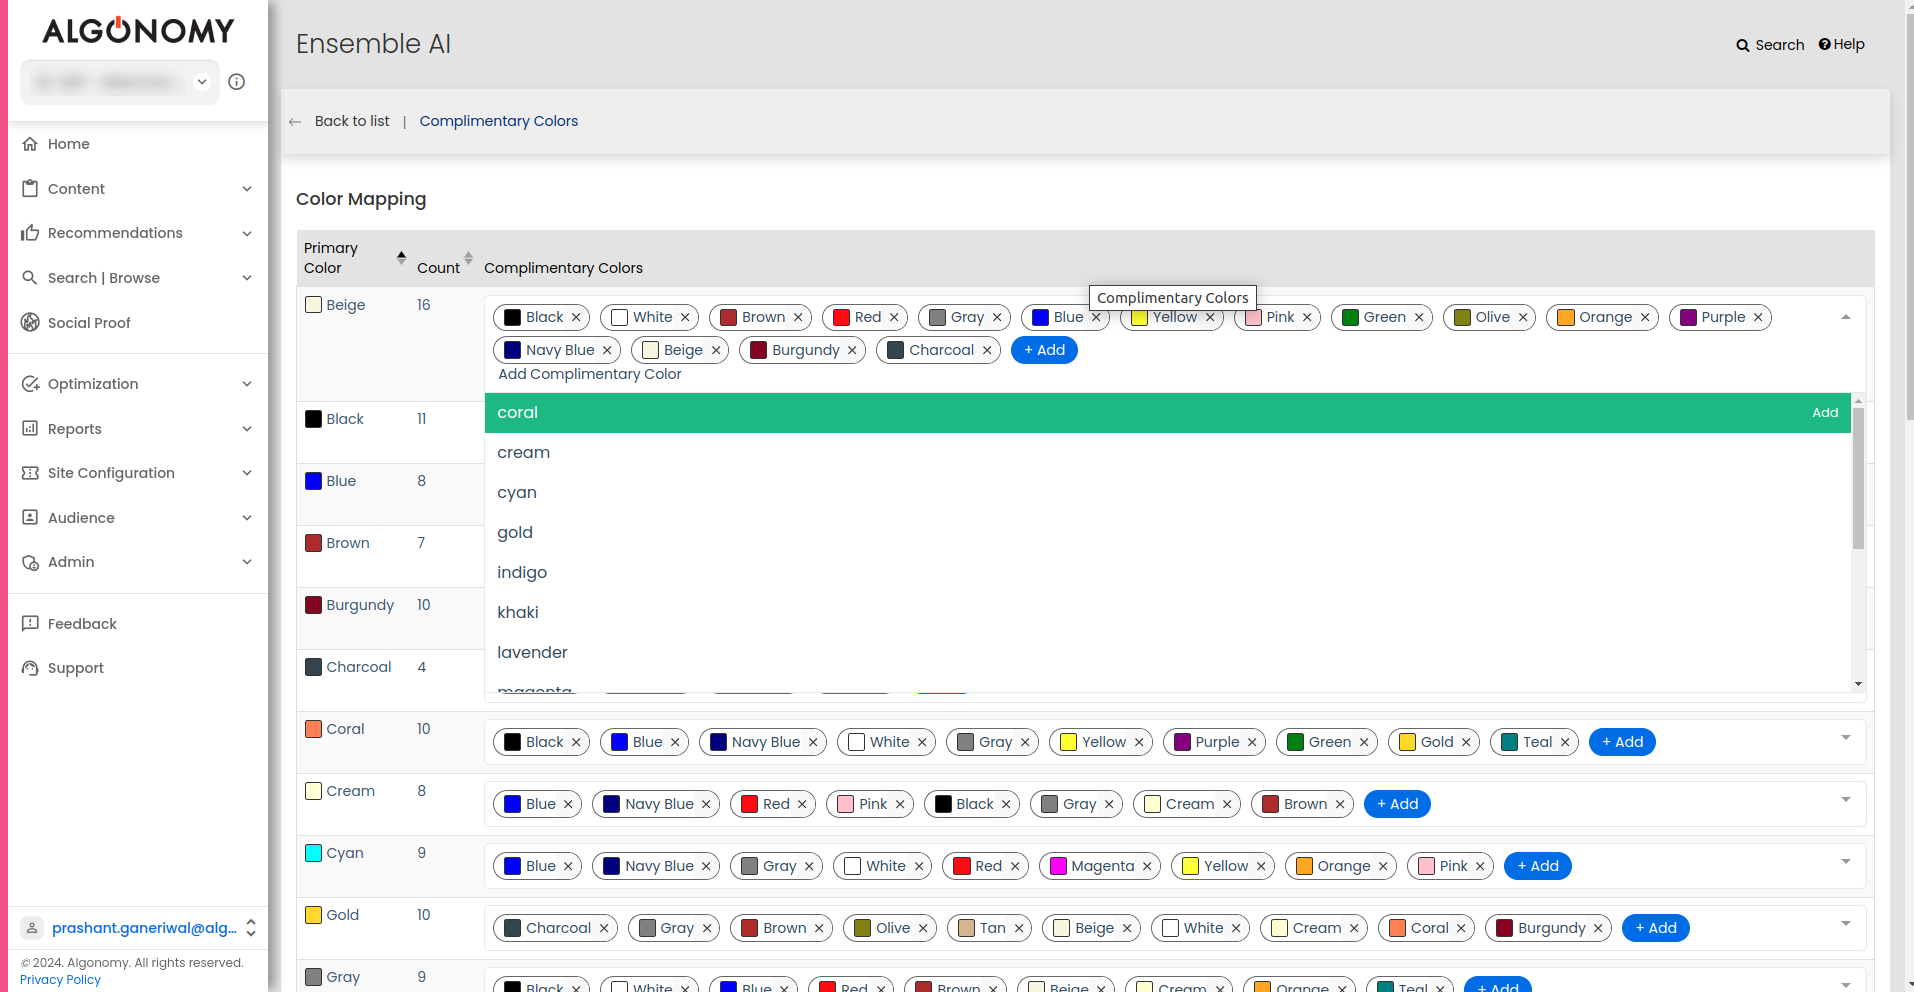Choose lavender in the color dropdown list
This screenshot has height=992, width=1914.
[1167, 653]
